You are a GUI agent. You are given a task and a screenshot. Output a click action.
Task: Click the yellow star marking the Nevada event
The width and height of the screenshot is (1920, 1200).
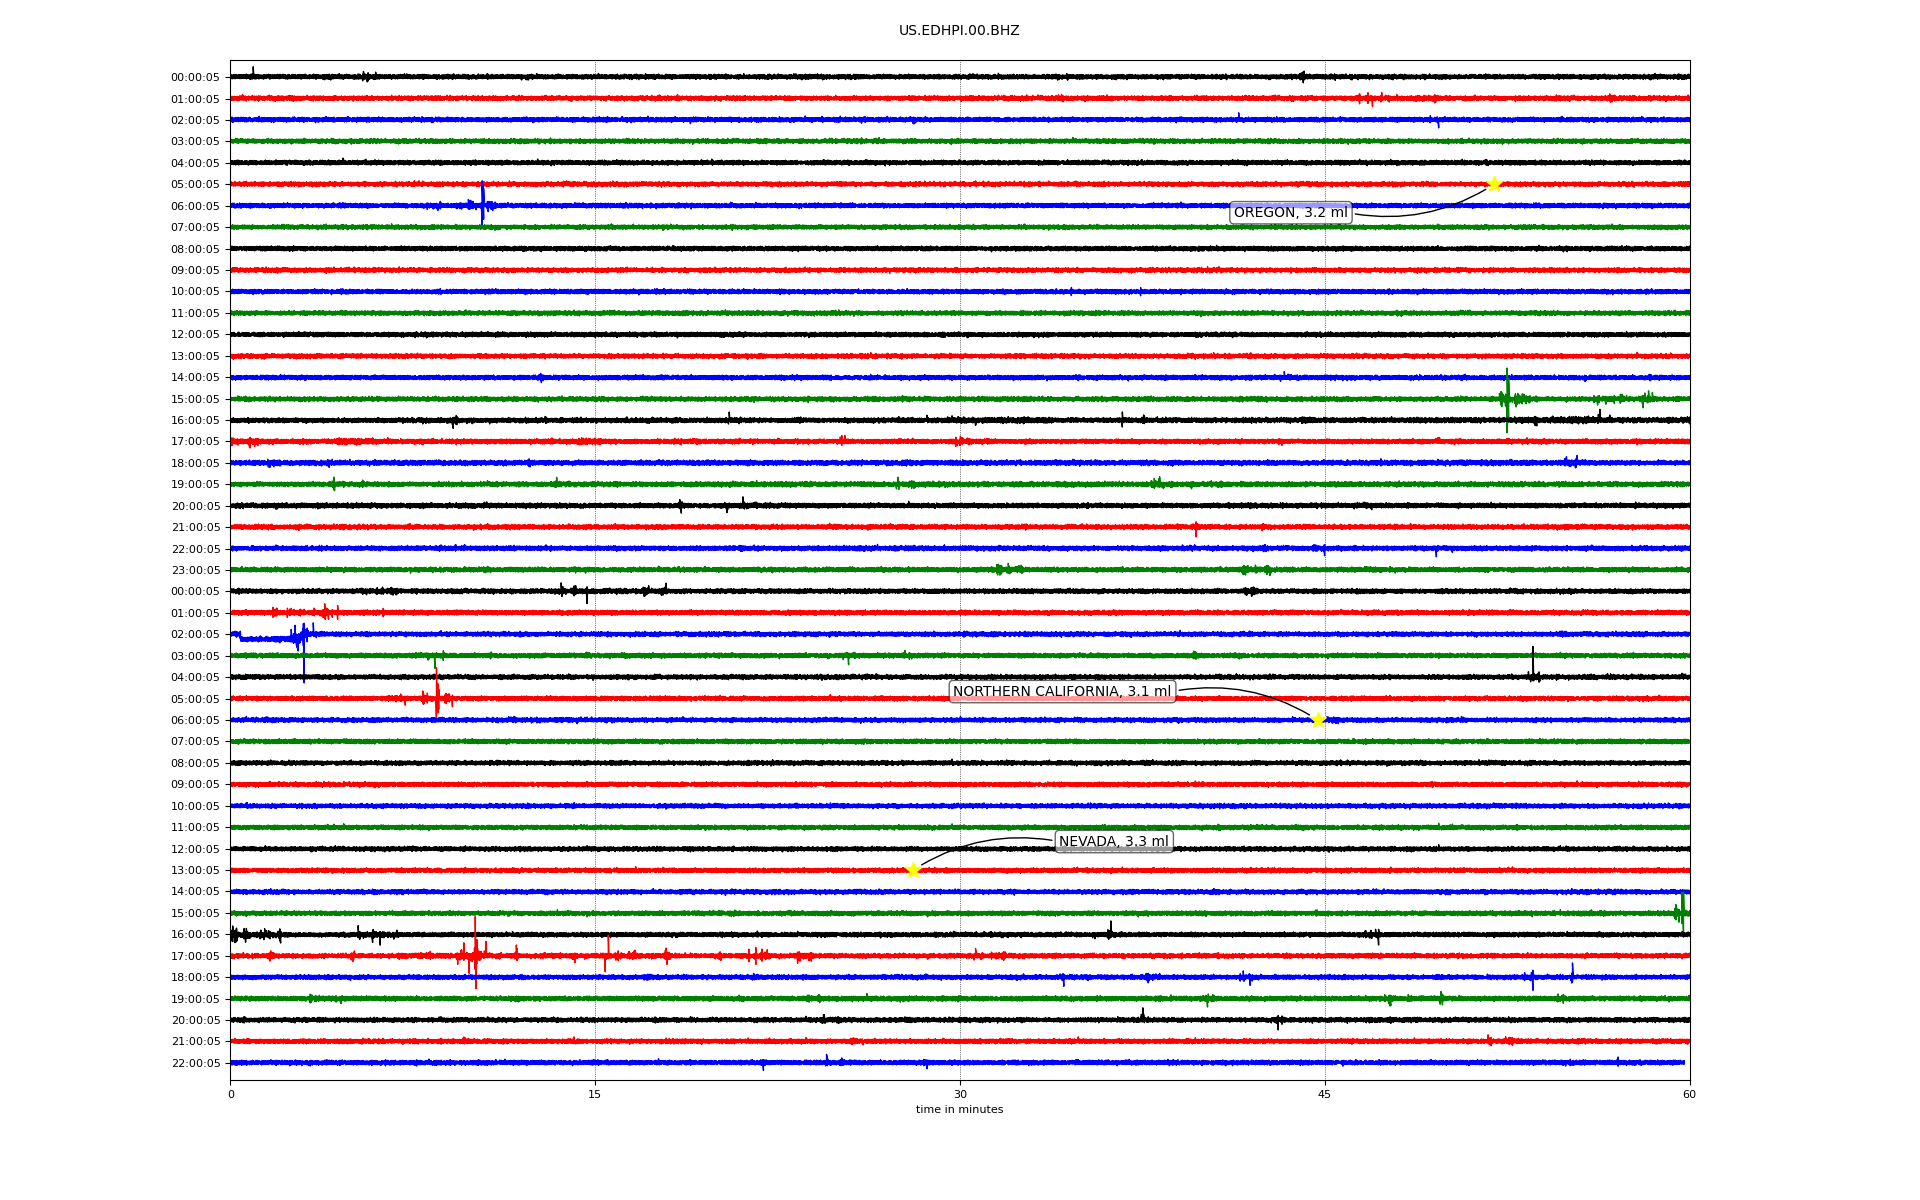pos(913,870)
